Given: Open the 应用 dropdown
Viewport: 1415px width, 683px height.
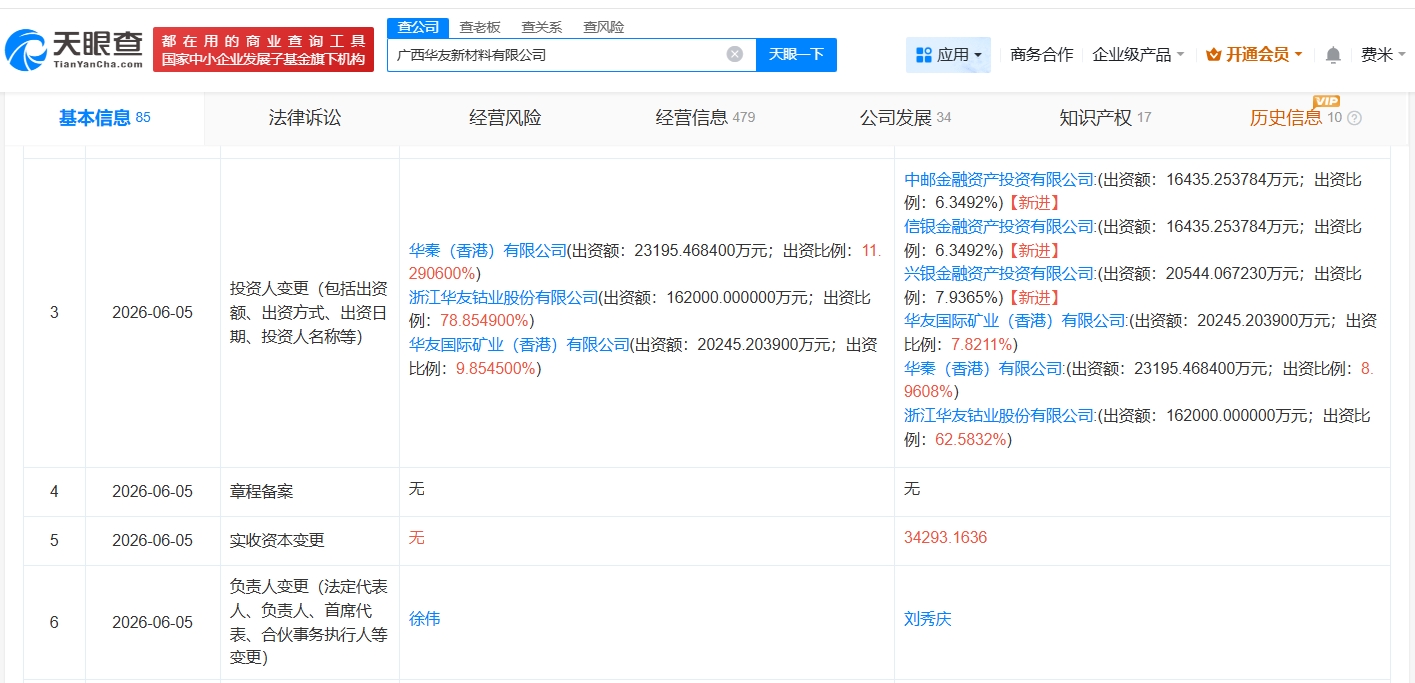Looking at the screenshot, I should pyautogui.click(x=948, y=55).
